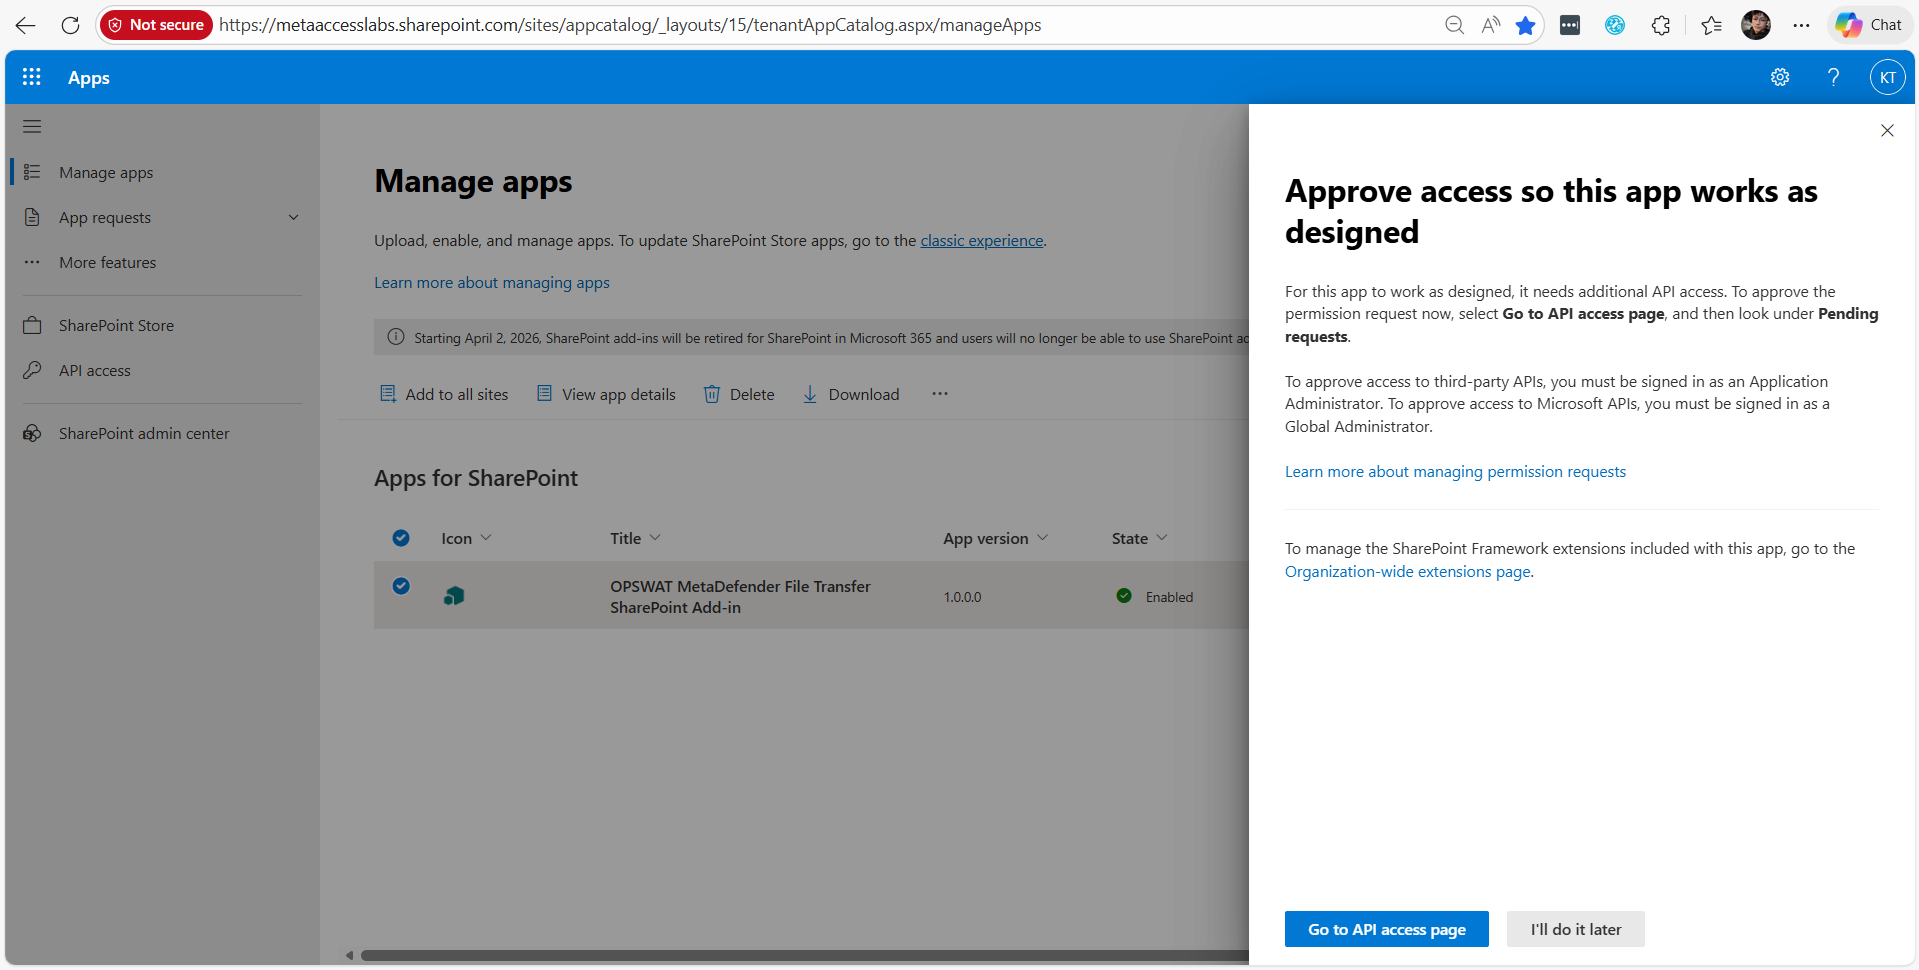This screenshot has height=970, width=1919.
Task: Click the Read aloud icon in the address bar
Action: (1489, 25)
